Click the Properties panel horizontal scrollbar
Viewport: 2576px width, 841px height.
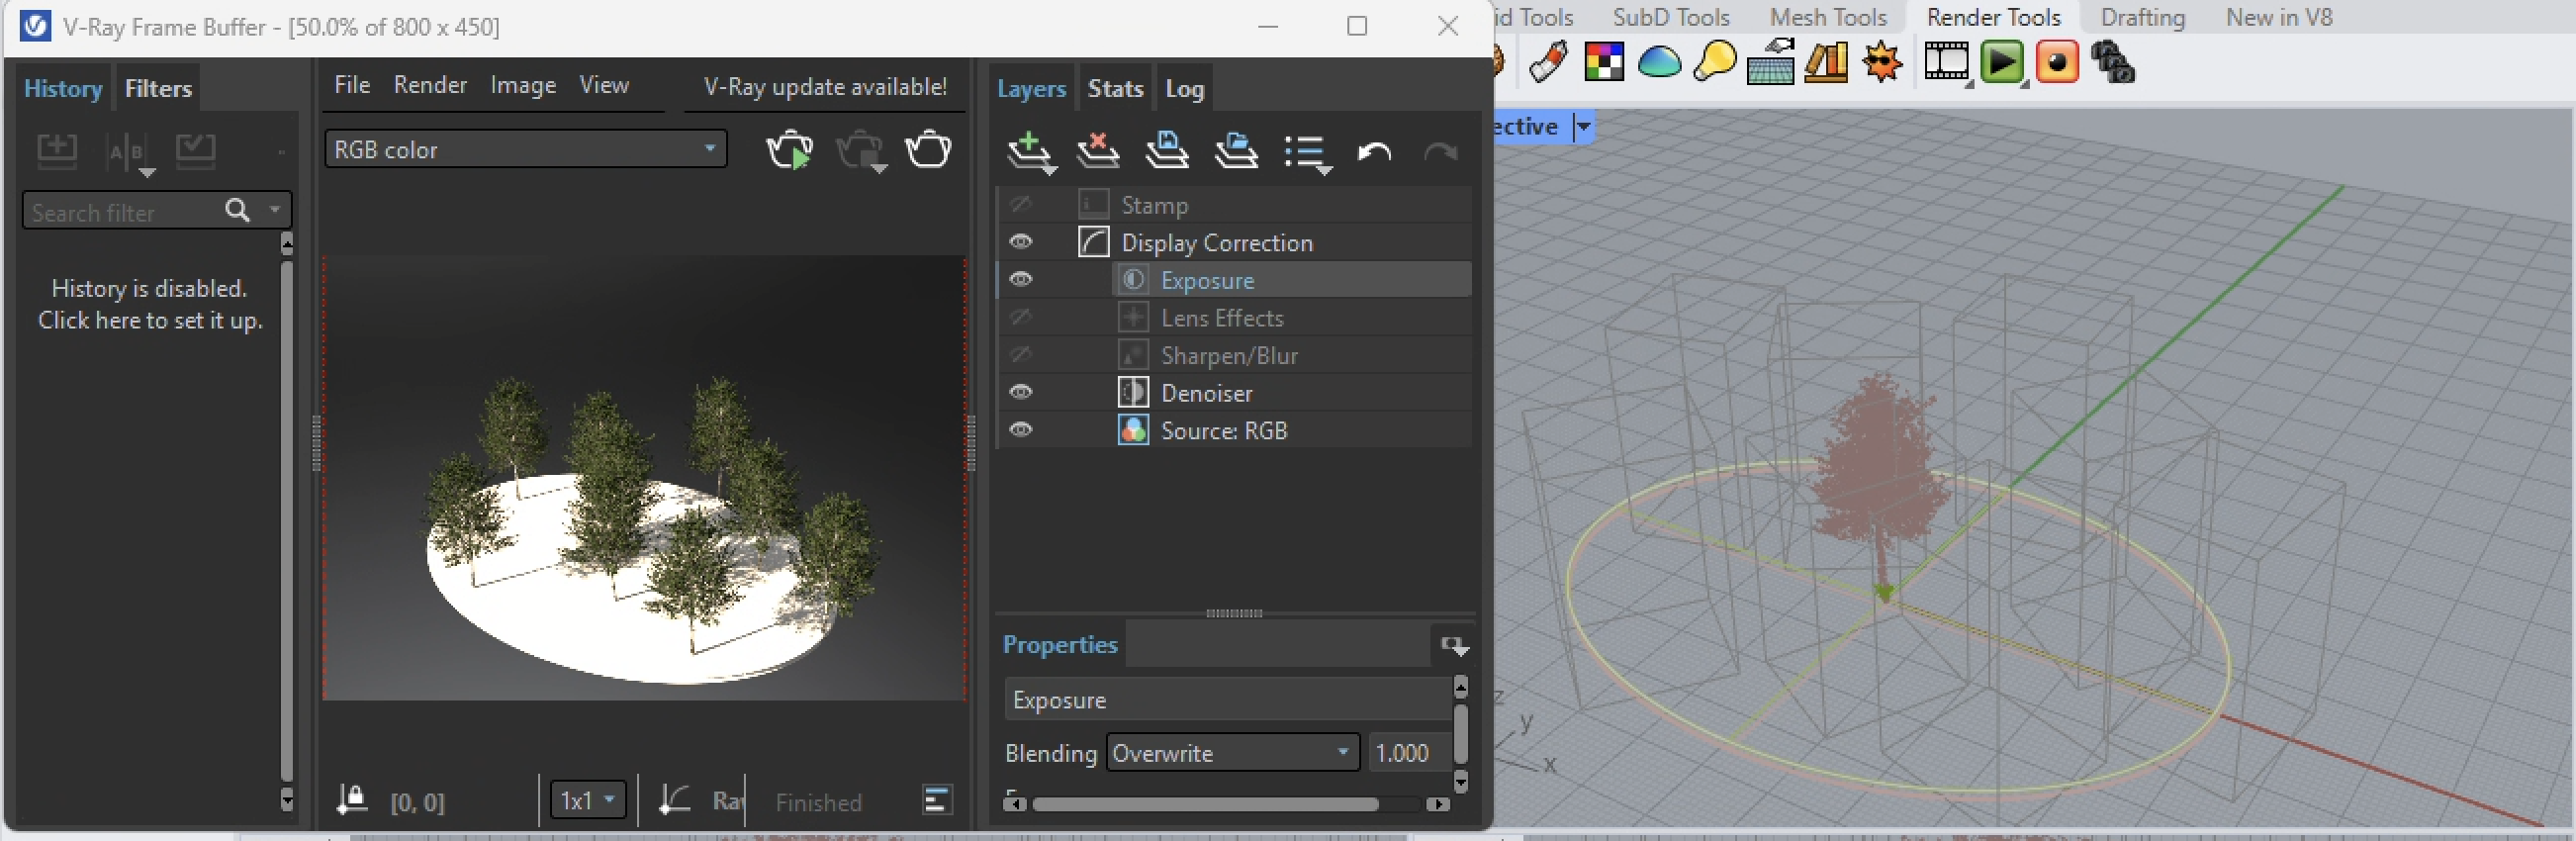click(x=1205, y=804)
